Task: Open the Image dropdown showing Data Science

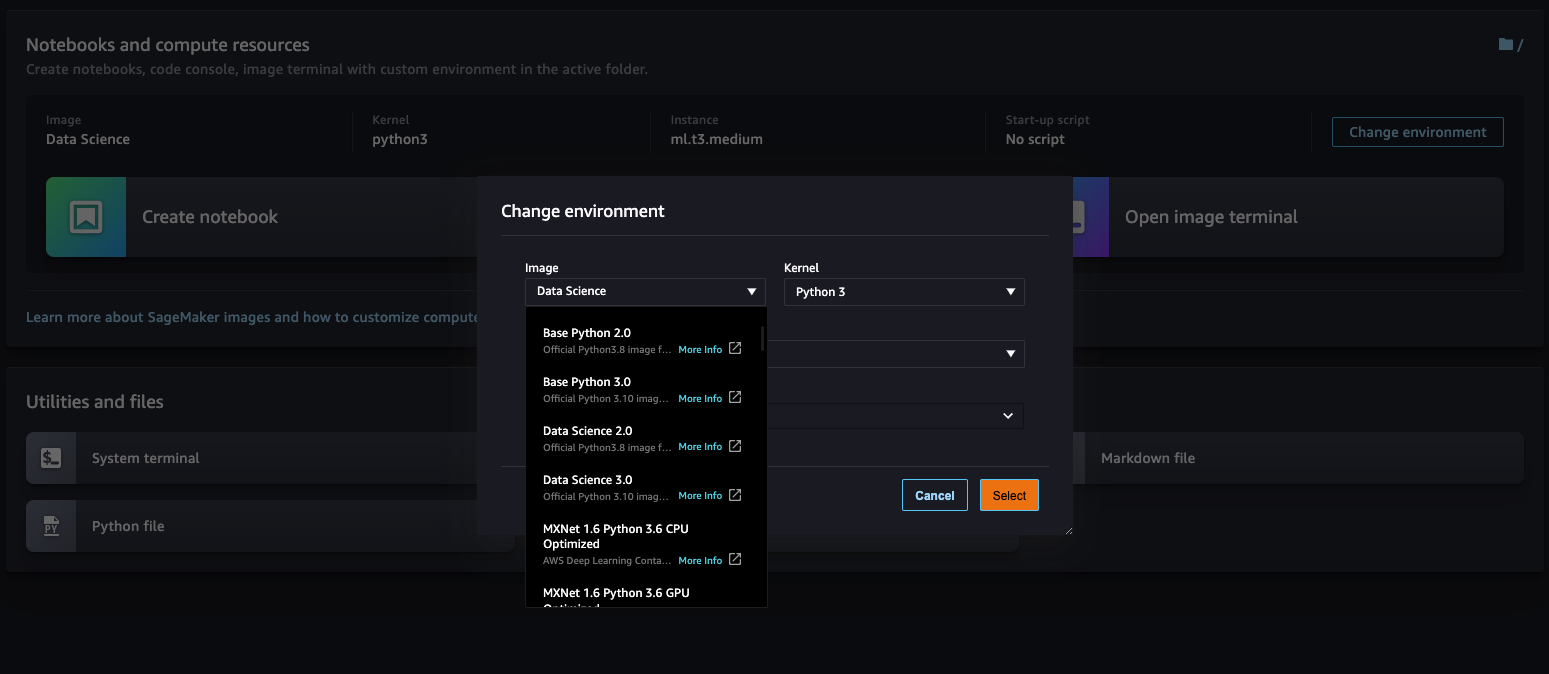Action: point(645,291)
